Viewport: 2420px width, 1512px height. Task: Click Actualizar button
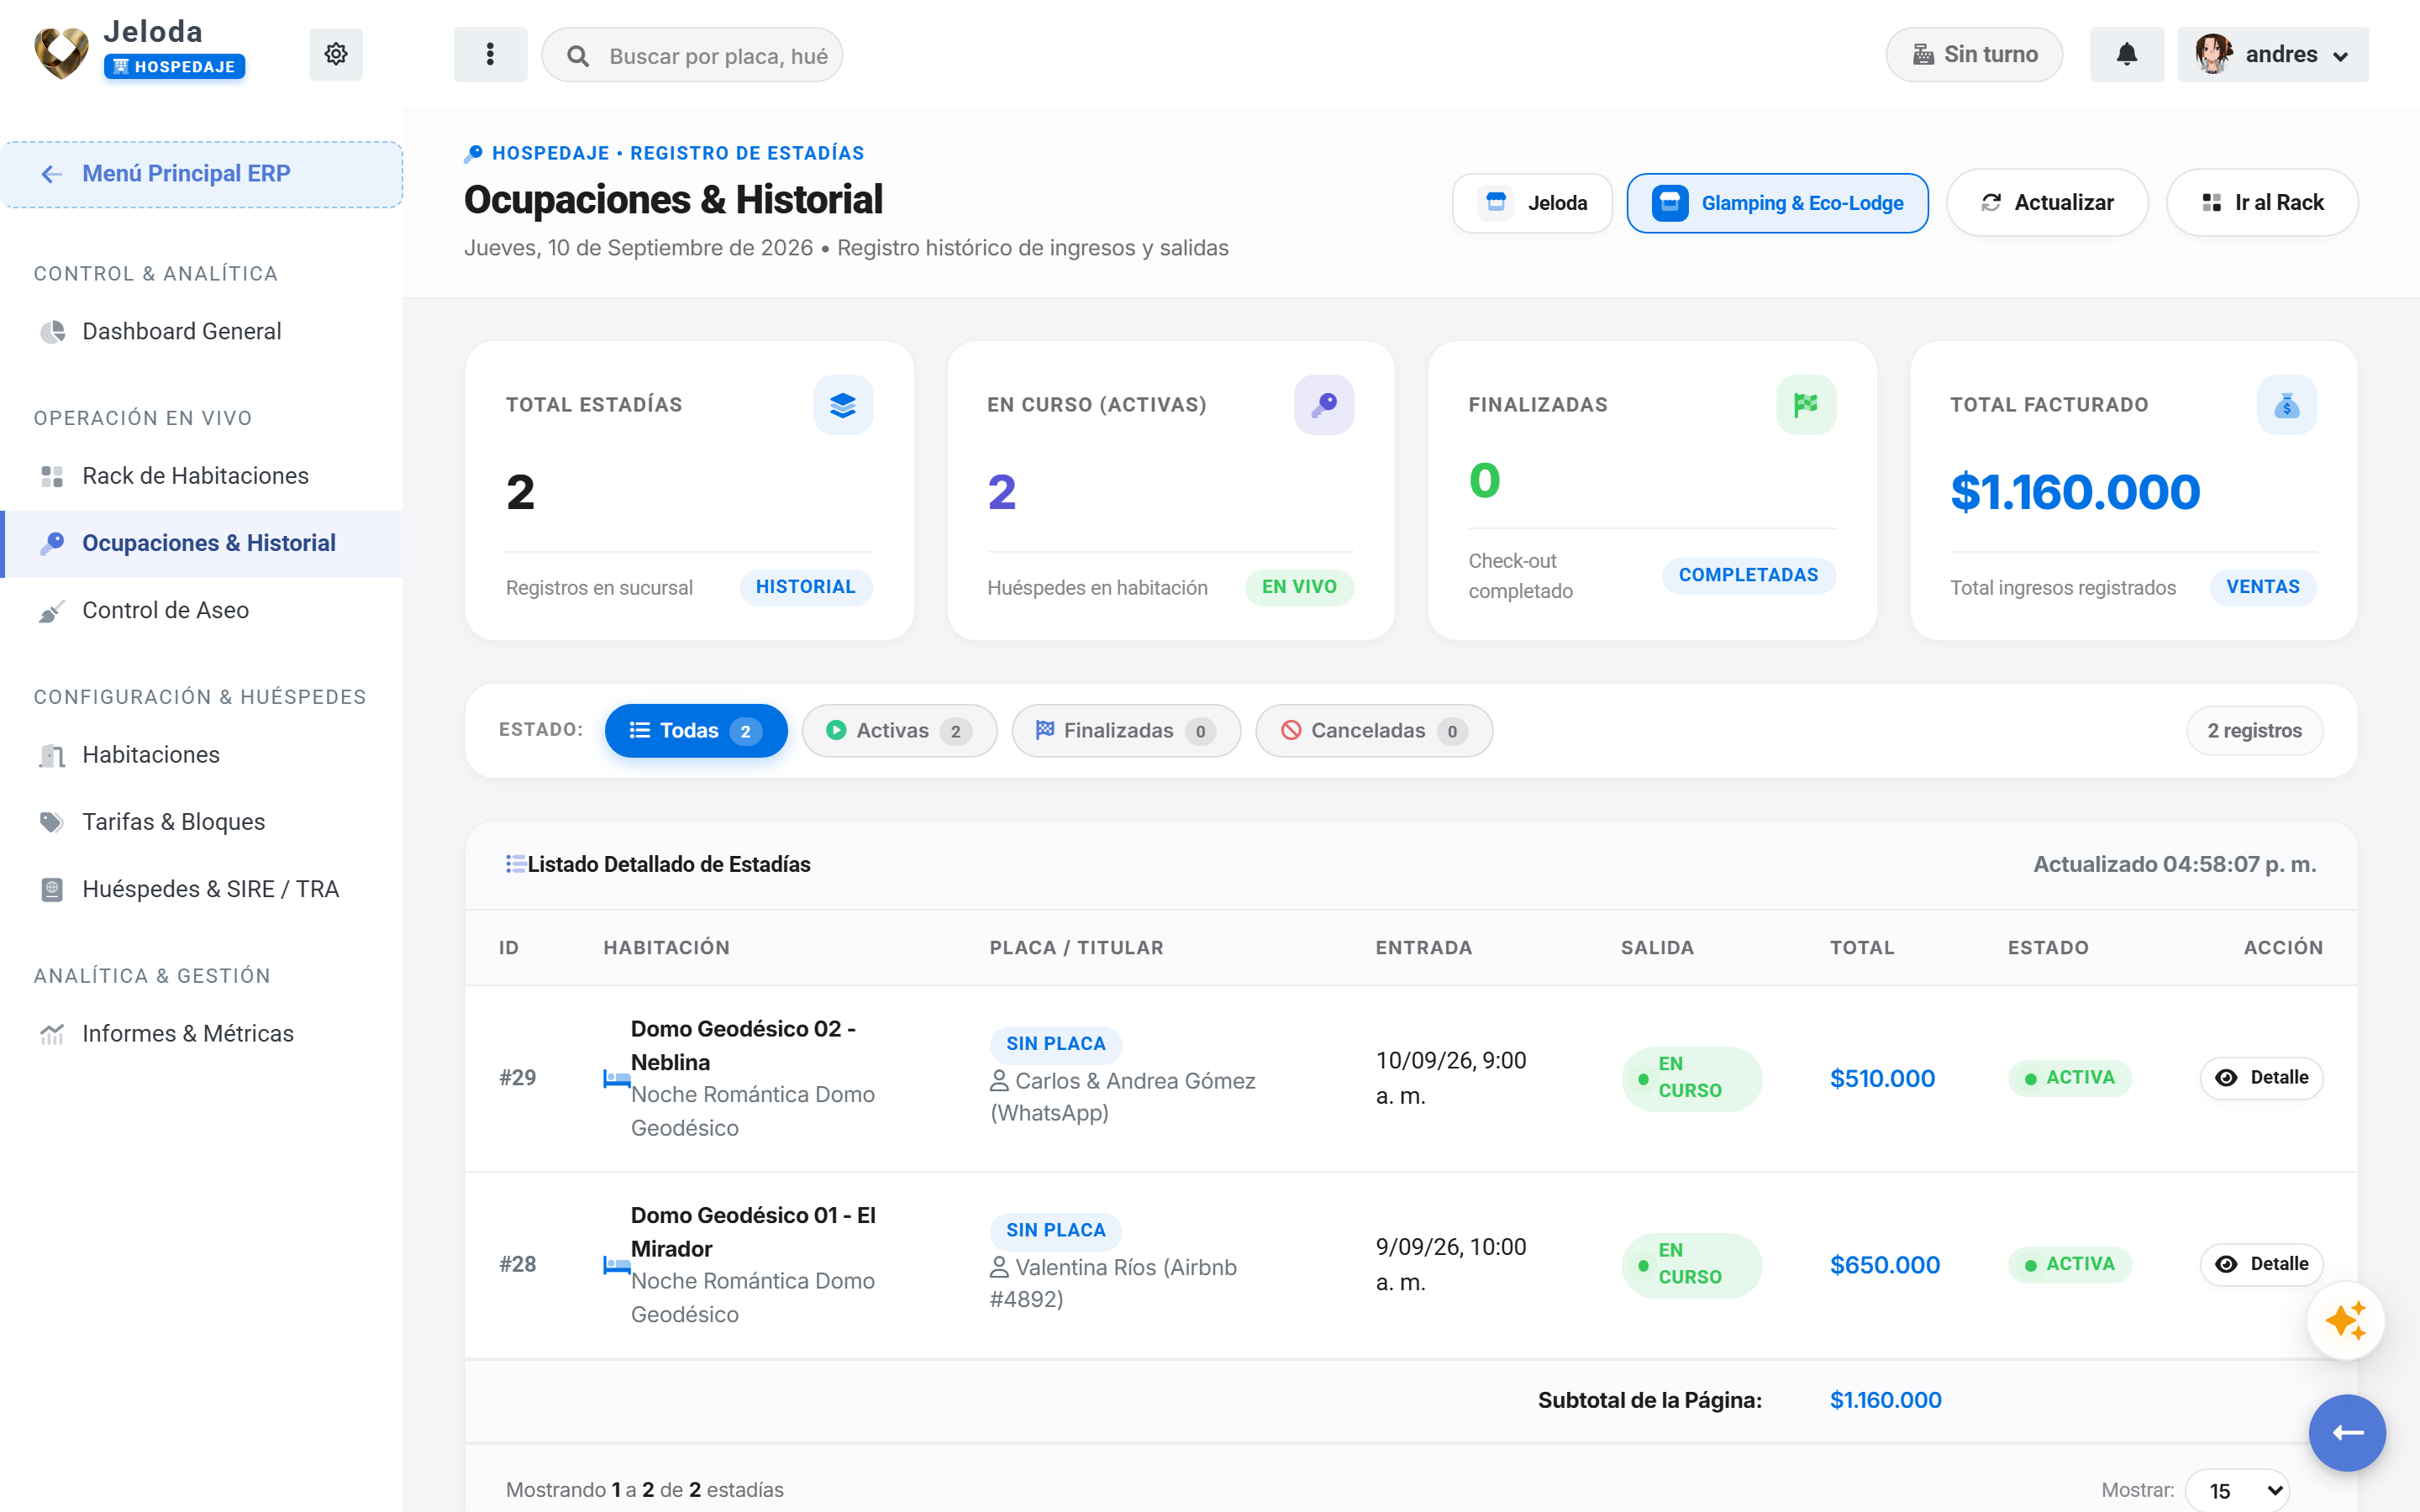(x=2046, y=203)
